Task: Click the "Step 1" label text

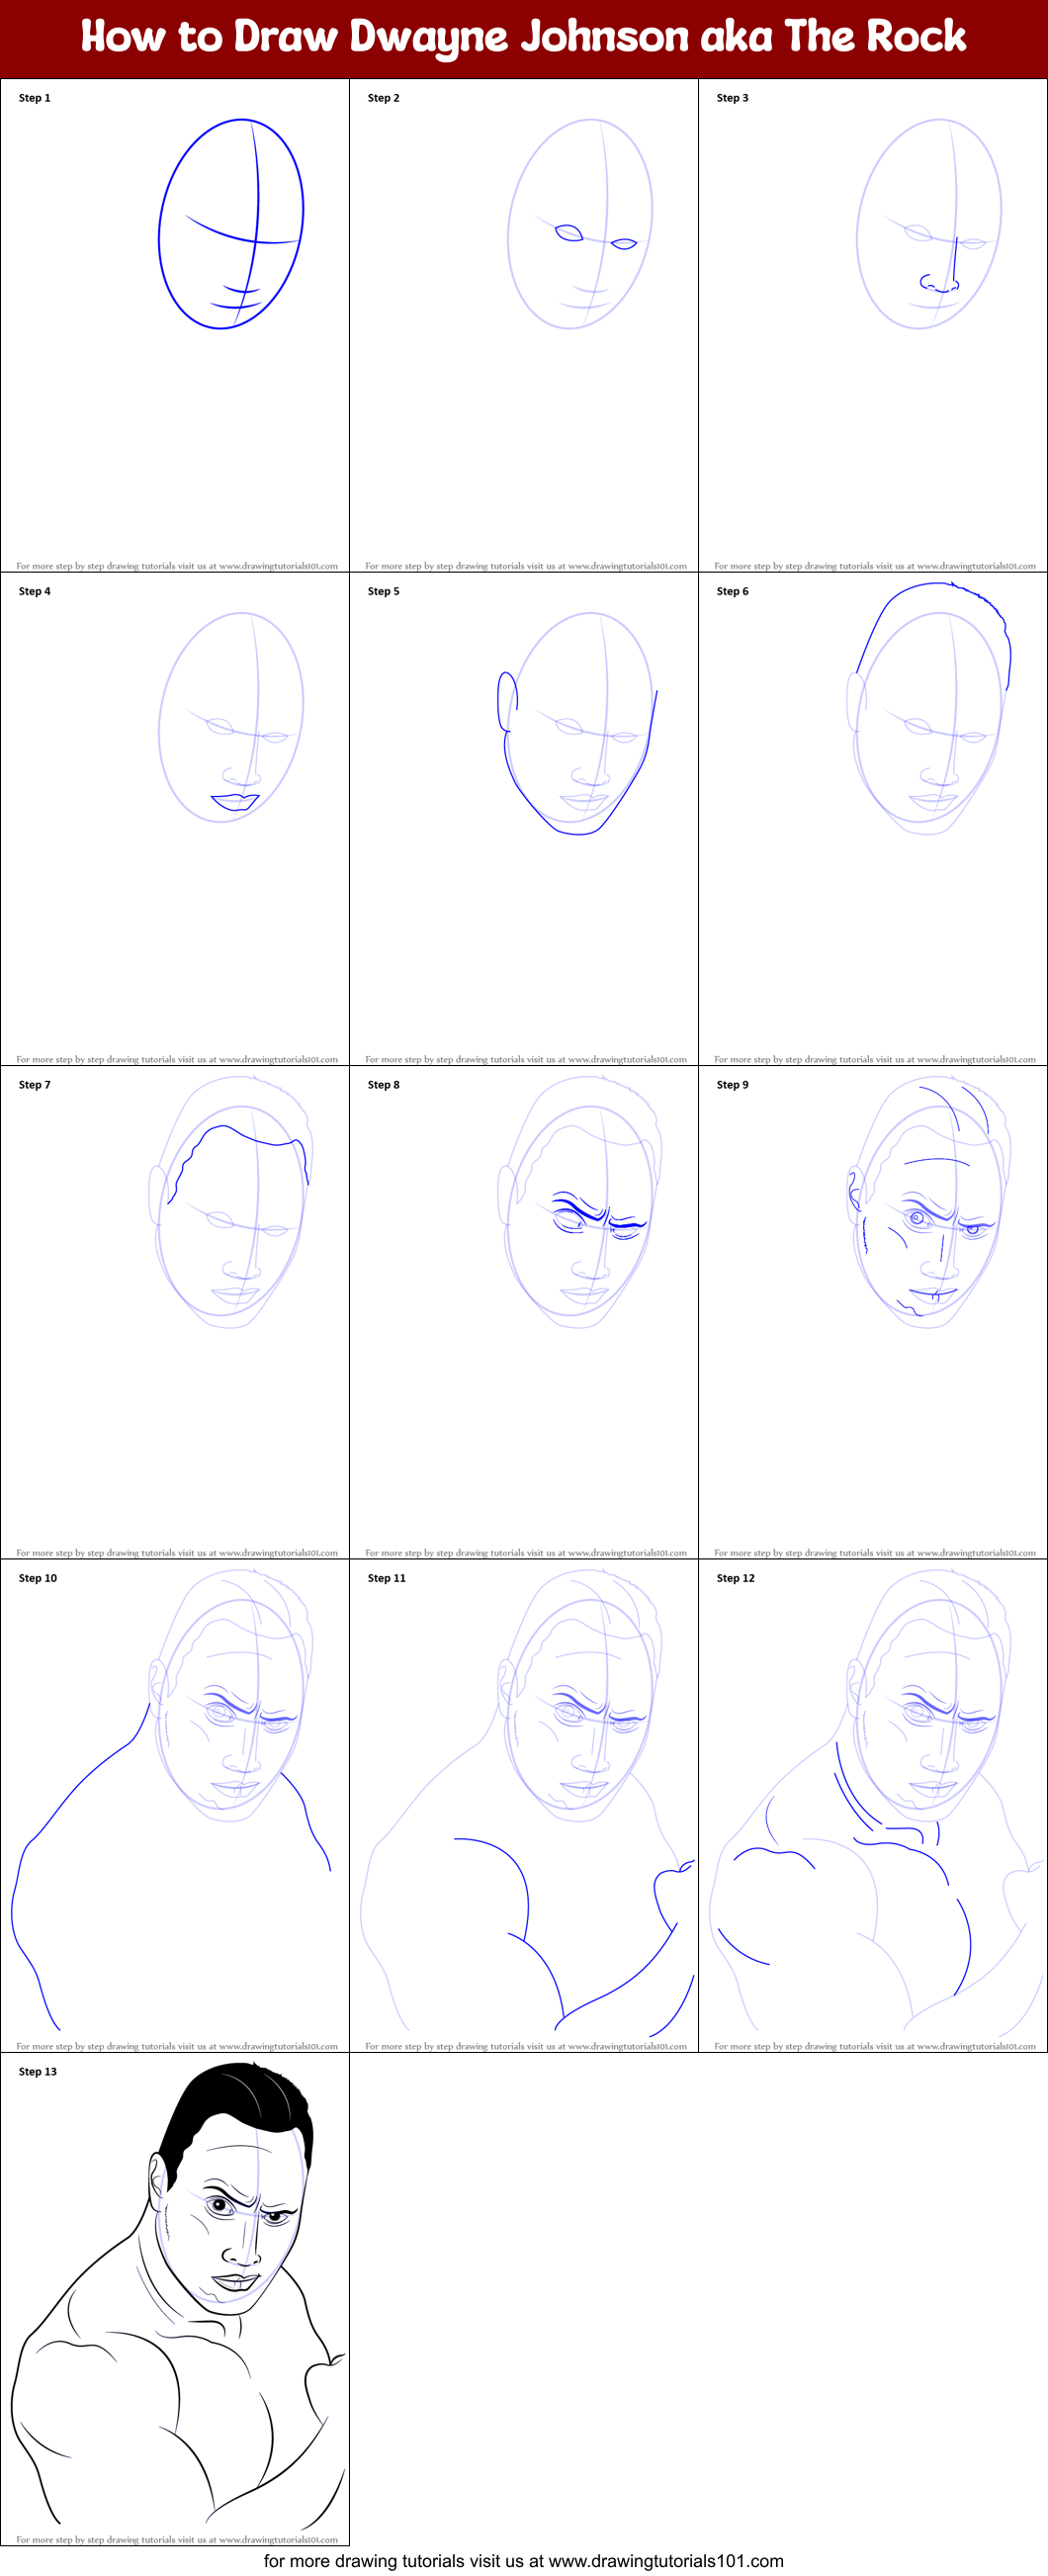Action: pyautogui.click(x=34, y=98)
